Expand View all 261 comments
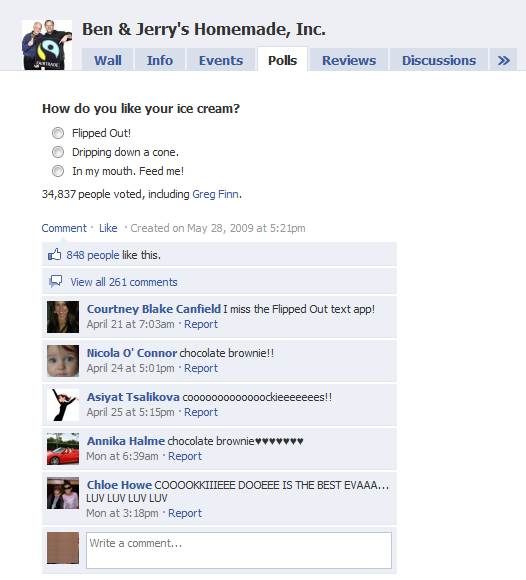Image resolution: width=526 pixels, height=580 pixels. (x=124, y=282)
